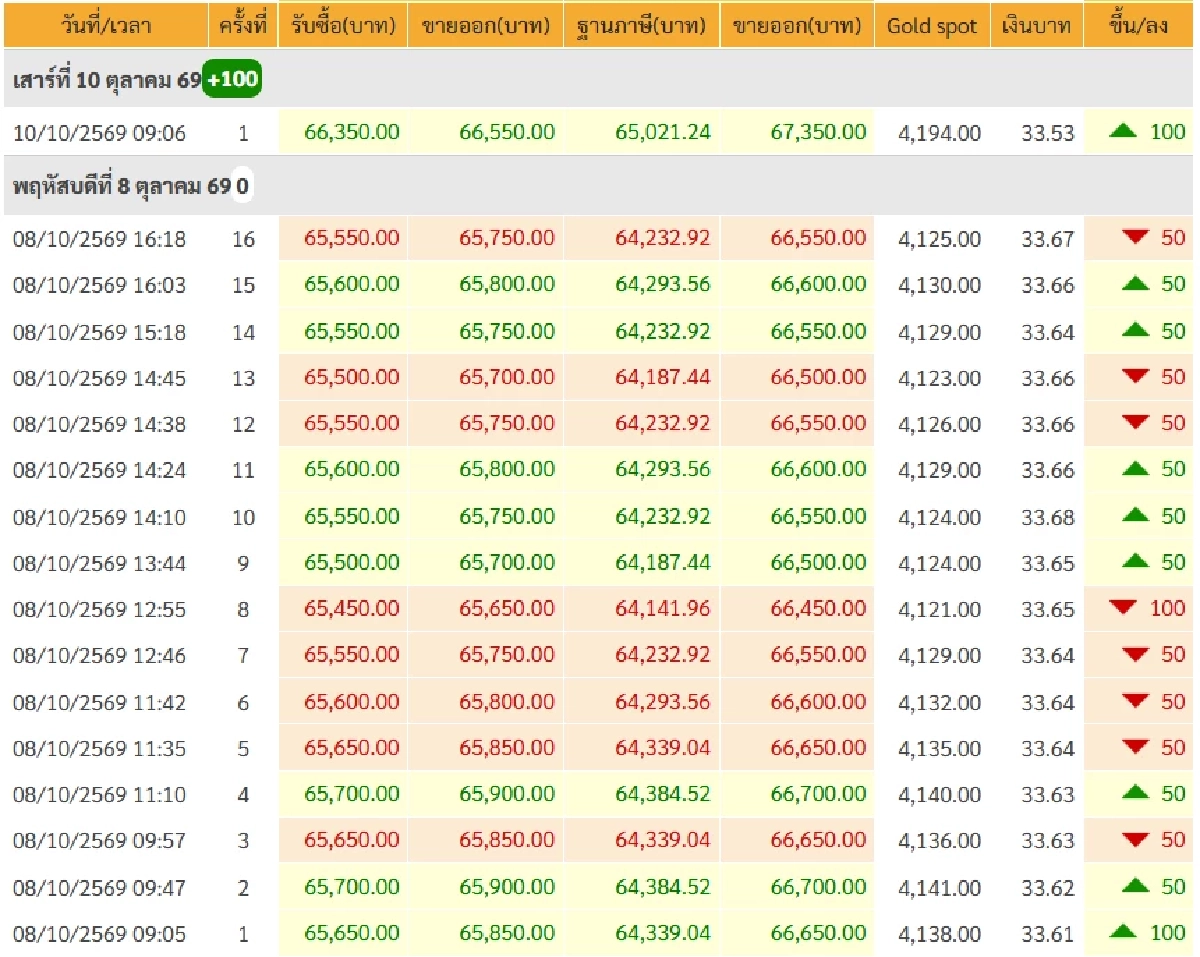The width and height of the screenshot is (1200, 957).
Task: Click the red down arrow in the 11:35 row
Action: (x=1136, y=747)
